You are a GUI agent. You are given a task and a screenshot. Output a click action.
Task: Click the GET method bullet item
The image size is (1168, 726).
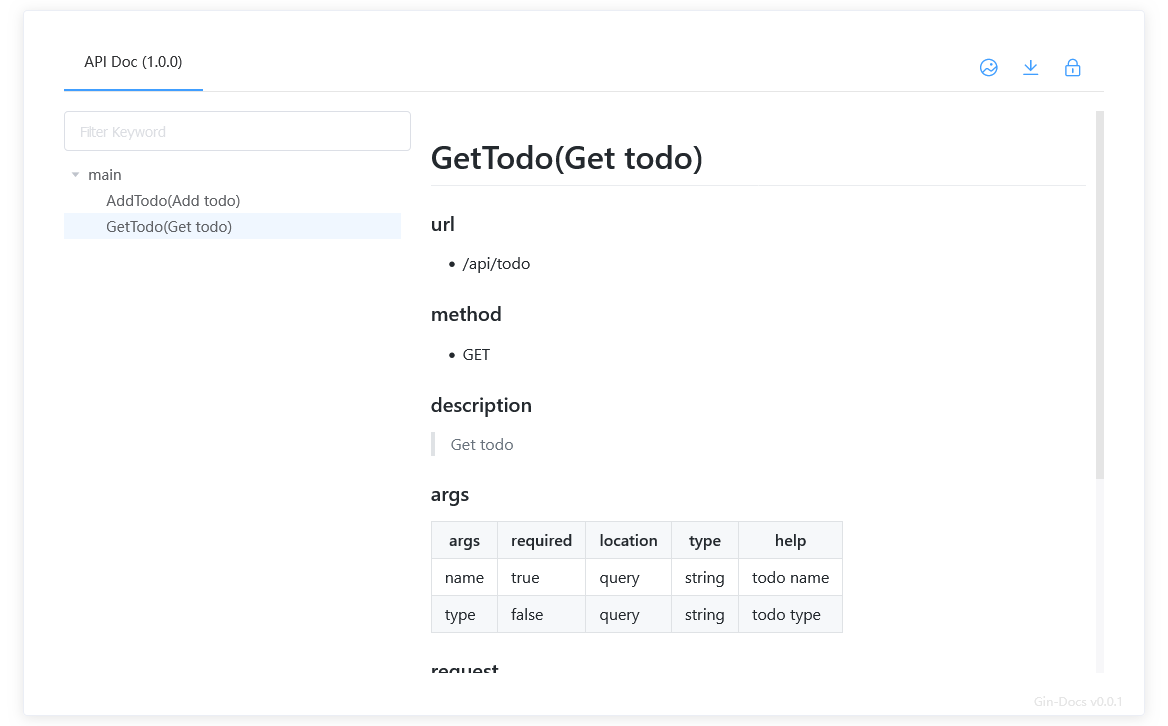(476, 355)
